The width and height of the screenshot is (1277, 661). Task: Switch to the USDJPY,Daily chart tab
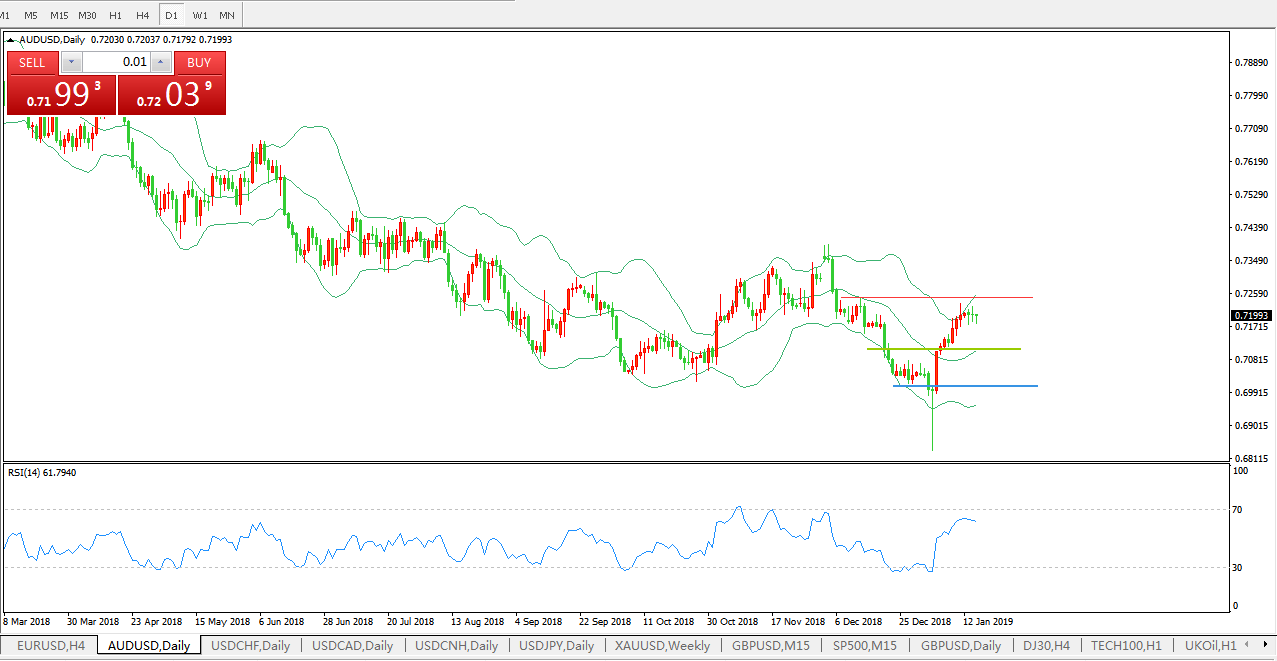coord(556,646)
